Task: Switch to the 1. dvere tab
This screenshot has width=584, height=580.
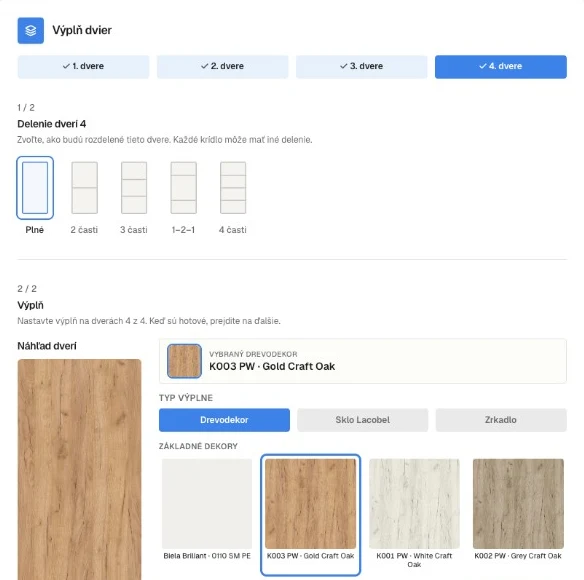Action: coord(83,67)
